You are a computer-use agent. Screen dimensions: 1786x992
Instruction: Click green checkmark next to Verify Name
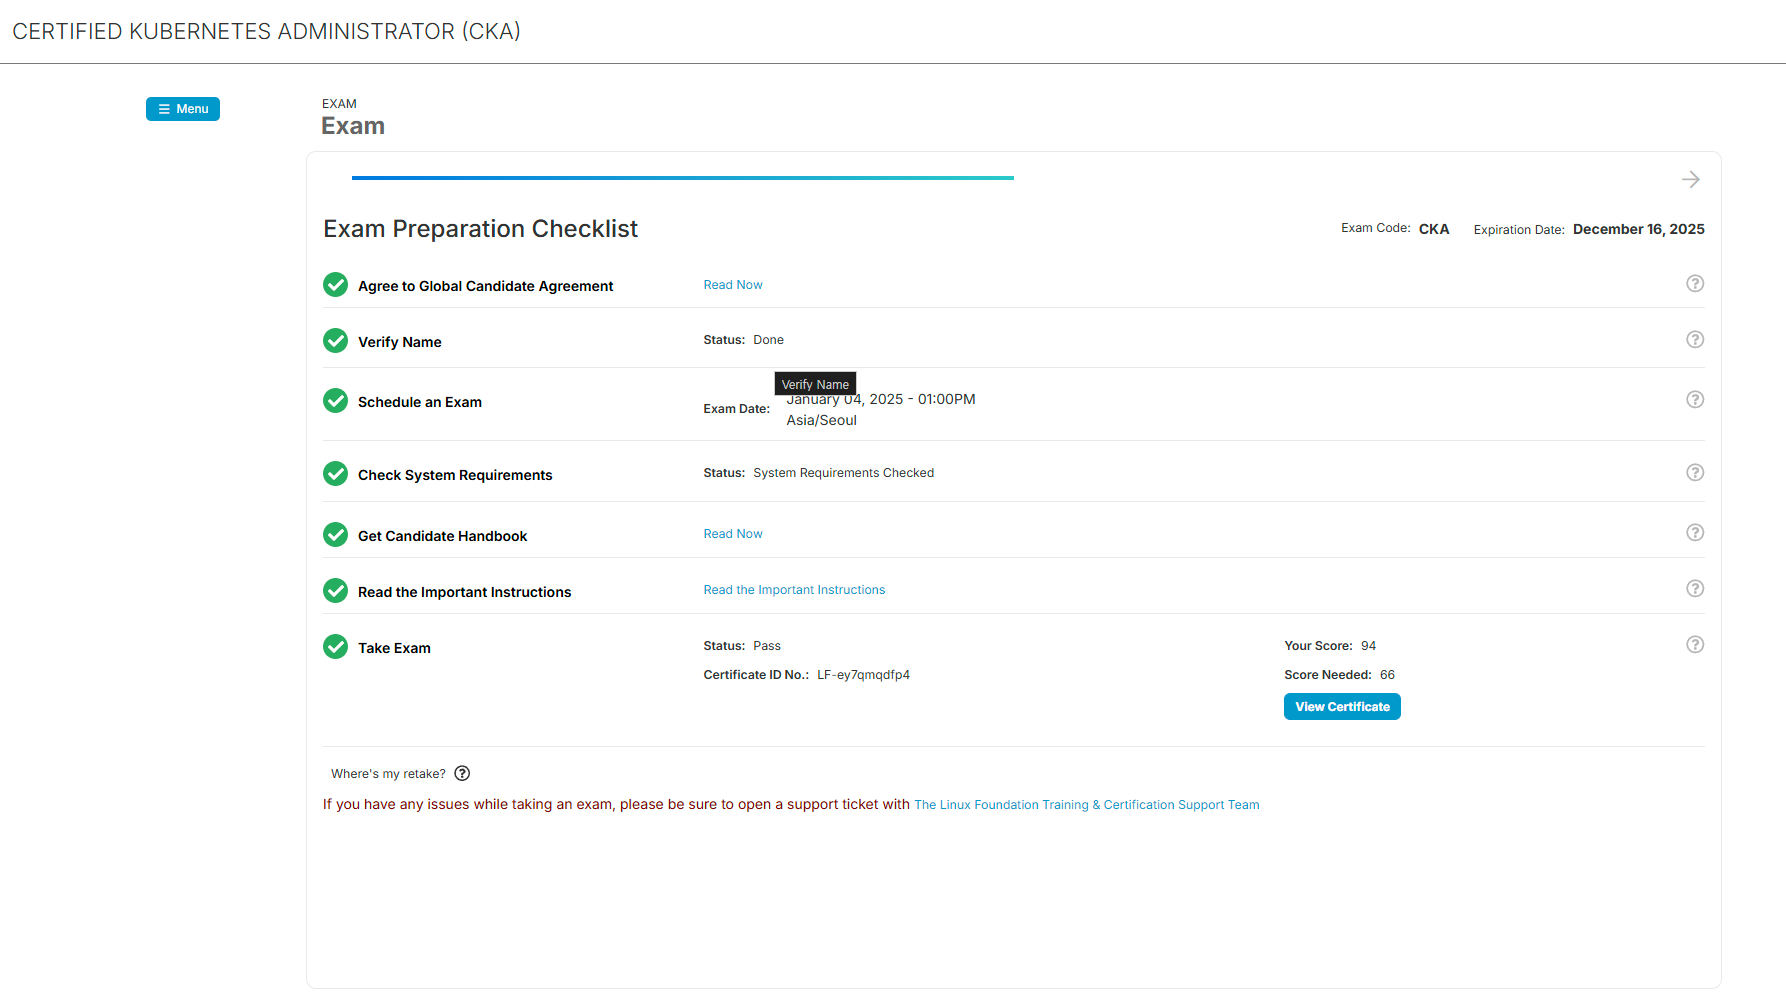click(336, 341)
